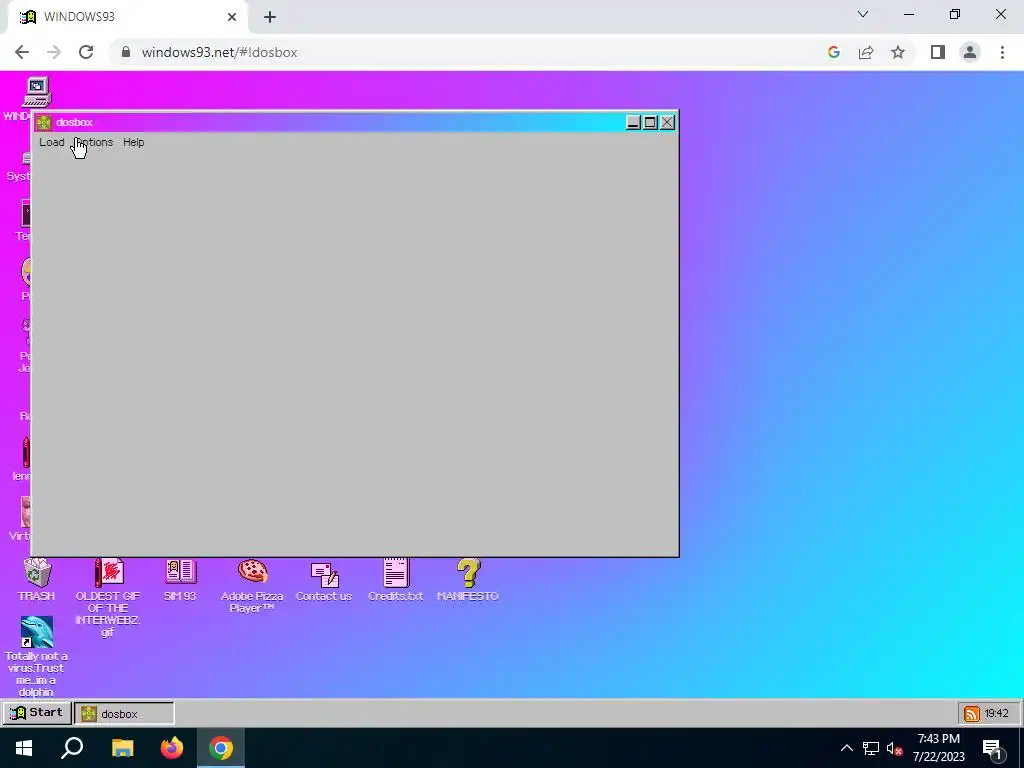Image resolution: width=1024 pixels, height=768 pixels.
Task: Click the muted volume tray icon
Action: click(x=894, y=748)
